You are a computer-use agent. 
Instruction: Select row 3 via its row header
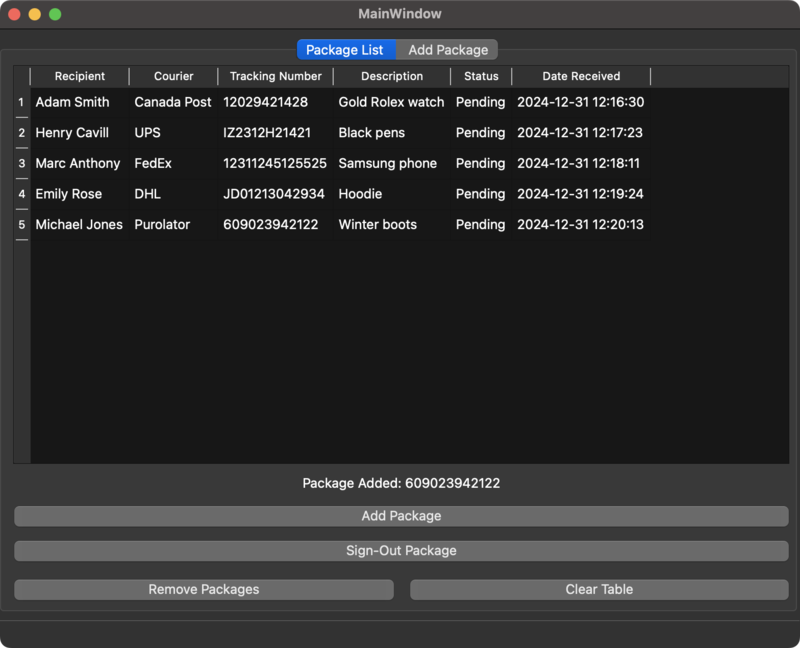tap(21, 163)
